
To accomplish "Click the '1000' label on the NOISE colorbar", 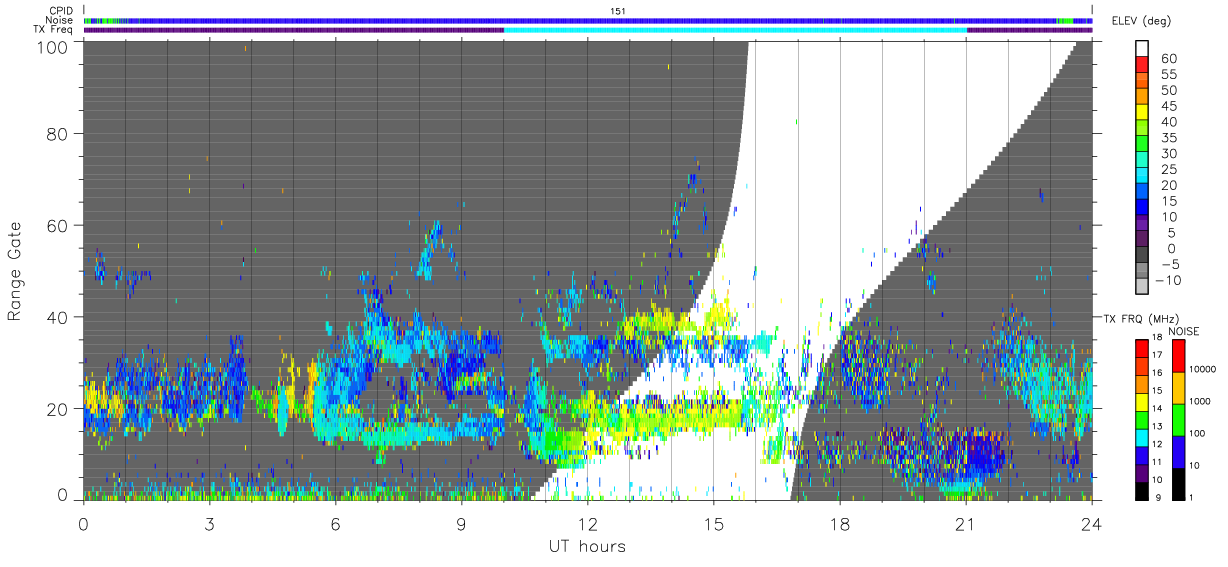I will pos(1201,401).
